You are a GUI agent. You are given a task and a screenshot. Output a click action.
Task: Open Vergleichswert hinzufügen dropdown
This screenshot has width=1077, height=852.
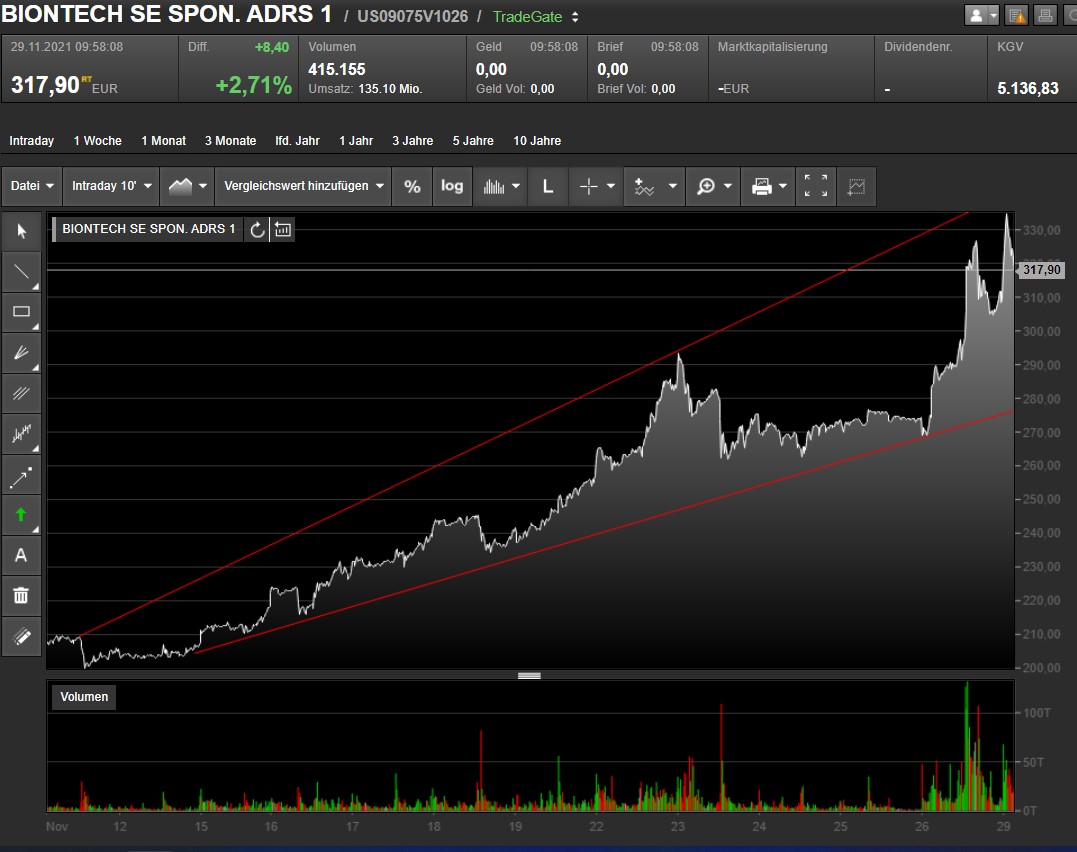click(x=303, y=186)
